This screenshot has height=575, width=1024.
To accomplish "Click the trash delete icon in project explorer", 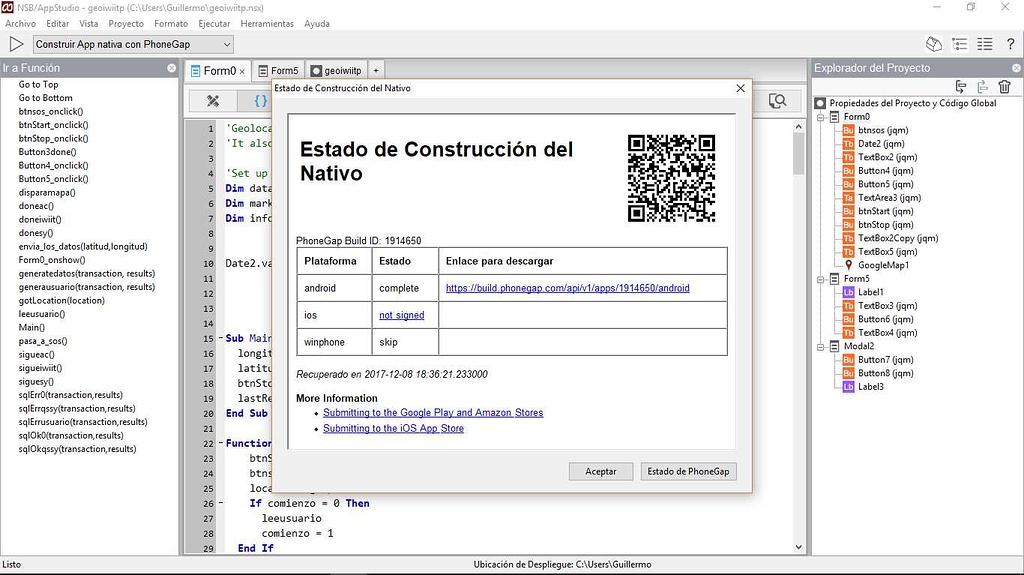I will [x=1004, y=86].
